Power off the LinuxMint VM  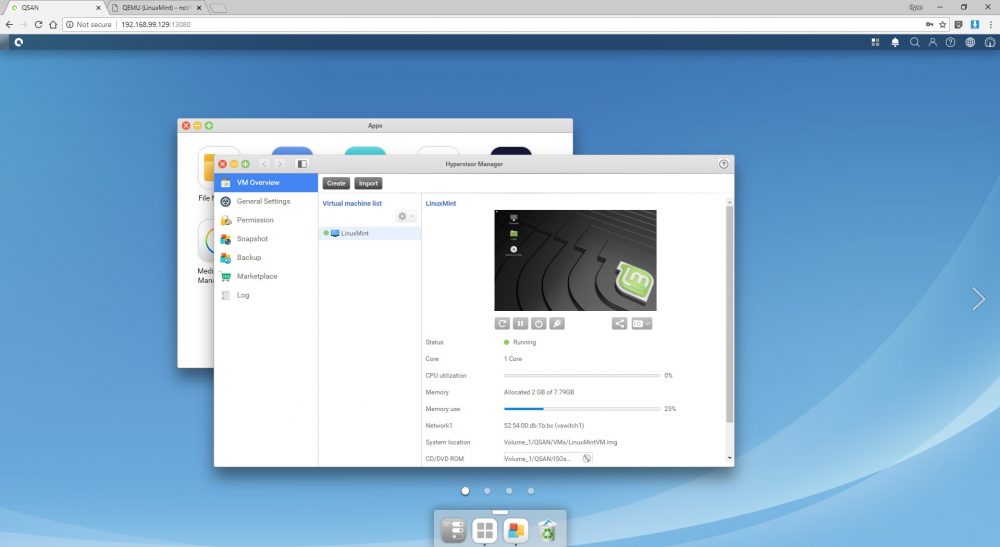(539, 324)
